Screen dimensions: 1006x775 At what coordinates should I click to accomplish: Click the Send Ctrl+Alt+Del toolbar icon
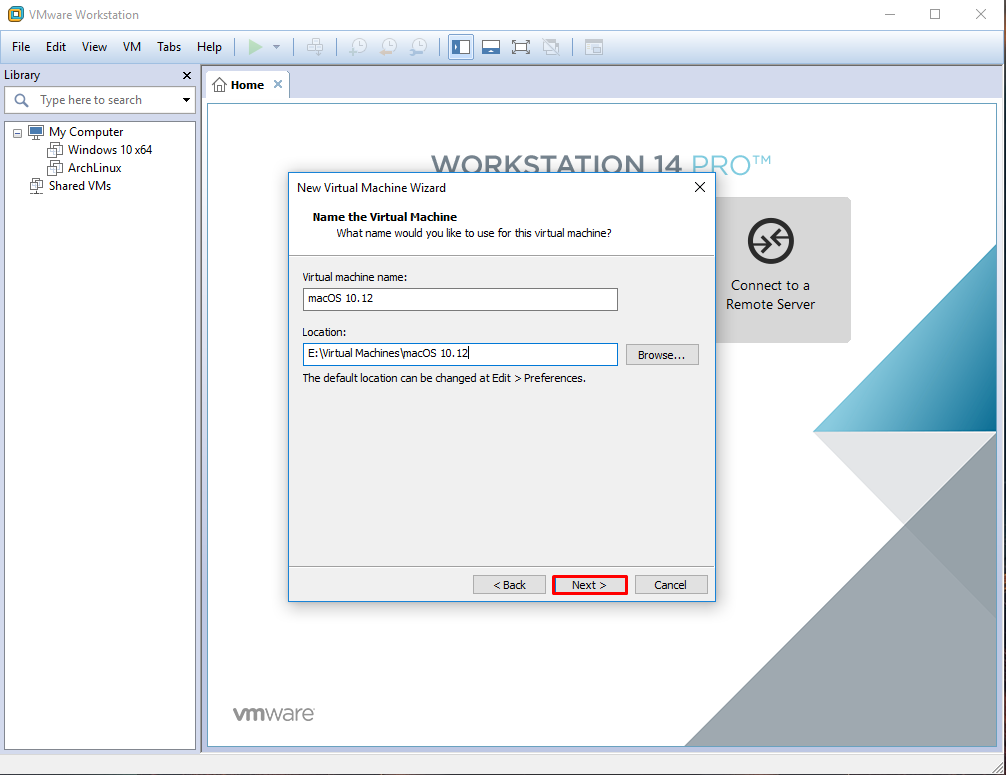(315, 47)
